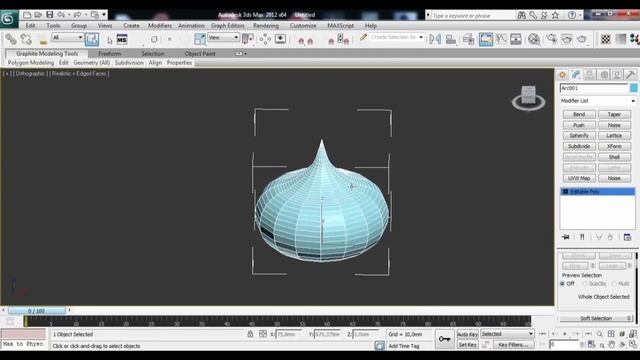Open the Graph Editors menu

(x=227, y=25)
